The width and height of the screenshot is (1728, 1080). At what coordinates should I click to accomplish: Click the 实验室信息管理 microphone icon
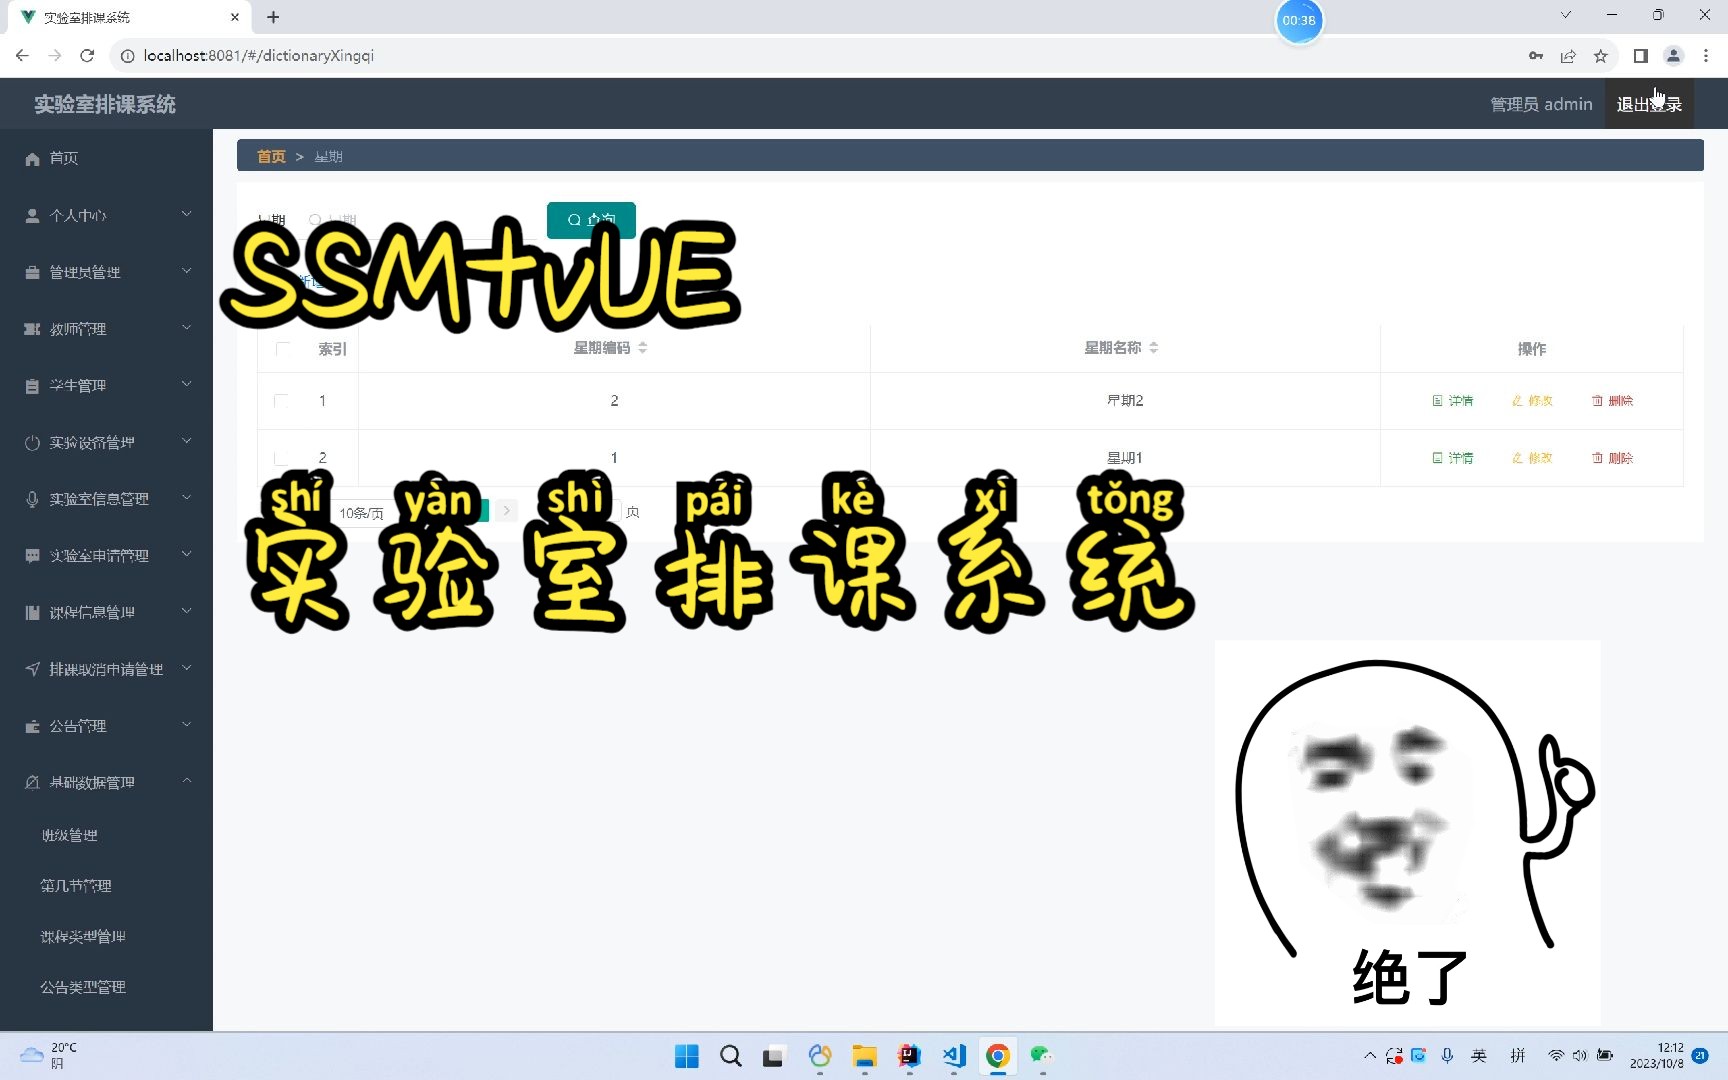32,499
